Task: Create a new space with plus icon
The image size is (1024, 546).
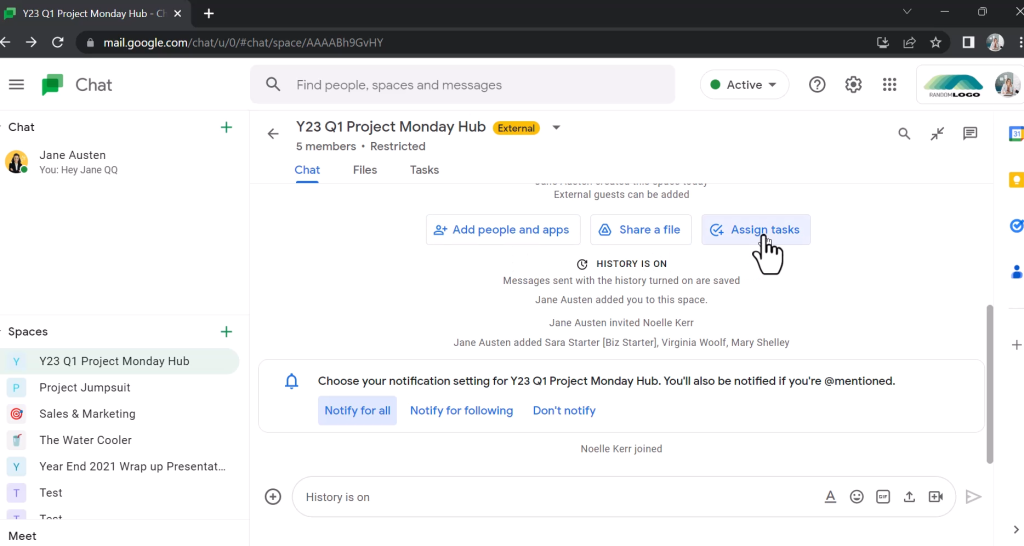Action: 226,332
